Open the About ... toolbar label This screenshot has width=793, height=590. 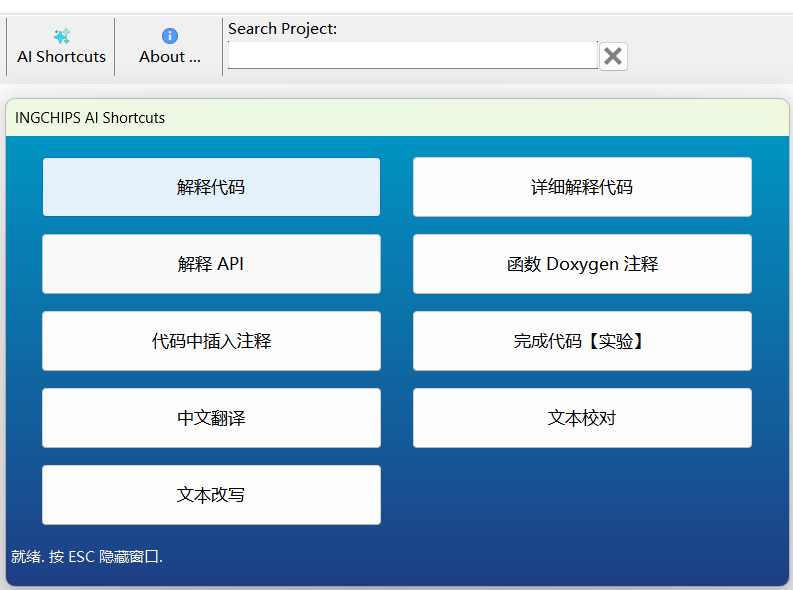coord(170,57)
